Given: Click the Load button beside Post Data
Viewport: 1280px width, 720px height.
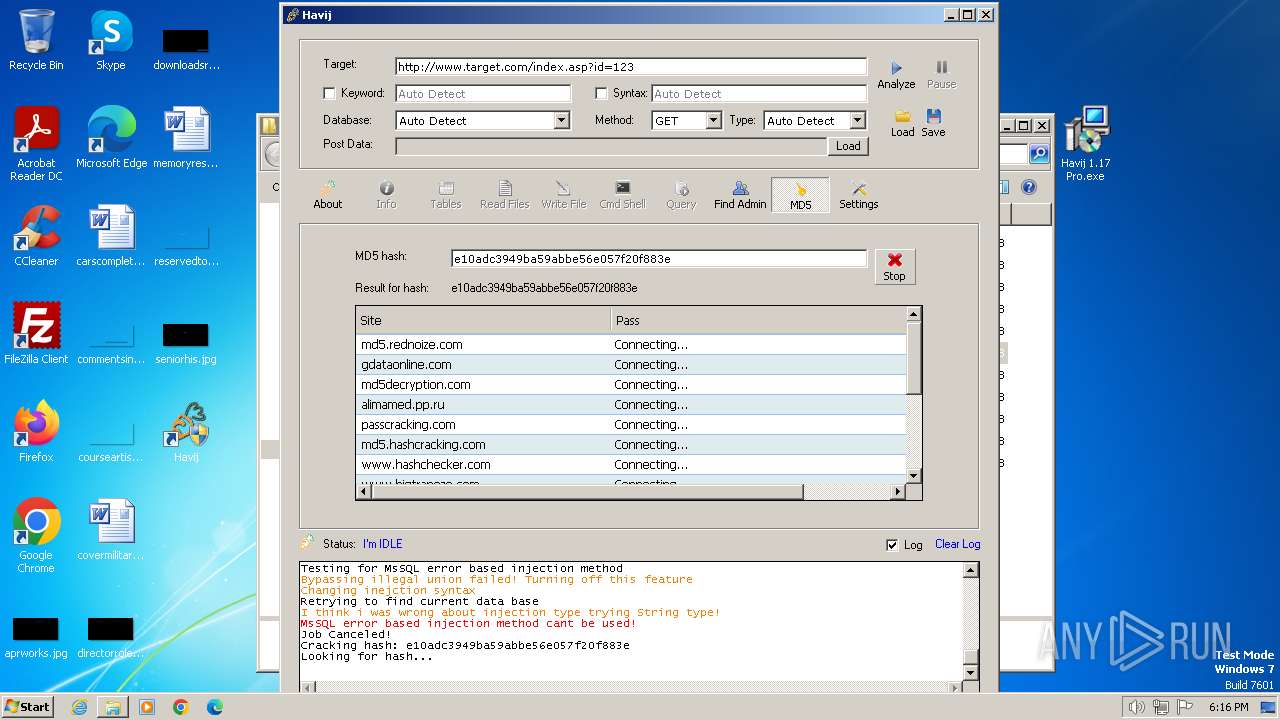Looking at the screenshot, I should (848, 146).
